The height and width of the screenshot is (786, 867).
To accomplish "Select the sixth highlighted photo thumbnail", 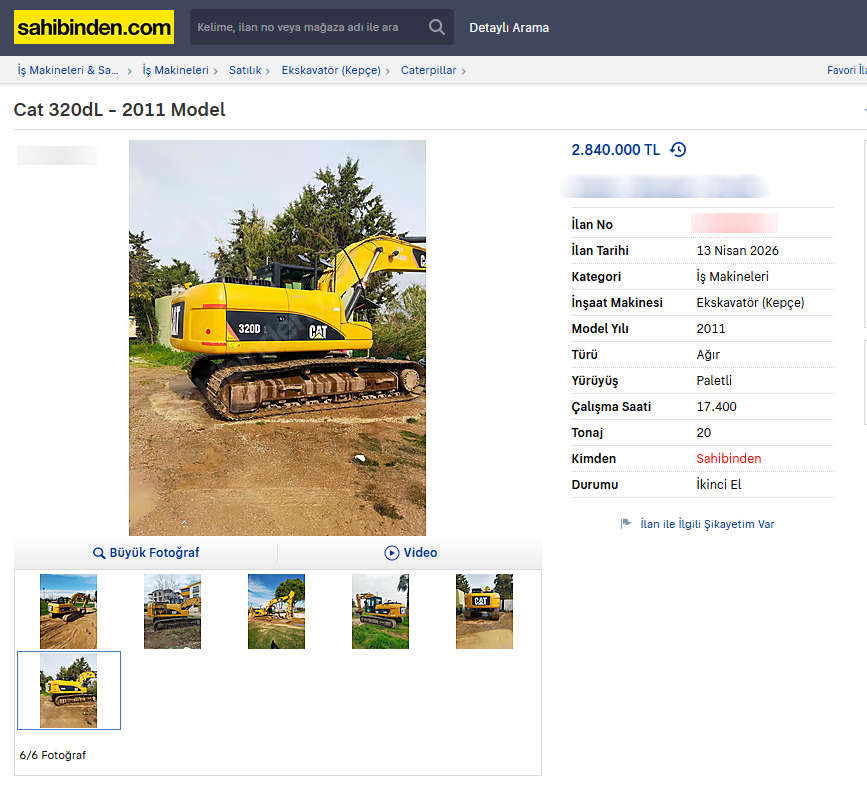I will point(69,690).
